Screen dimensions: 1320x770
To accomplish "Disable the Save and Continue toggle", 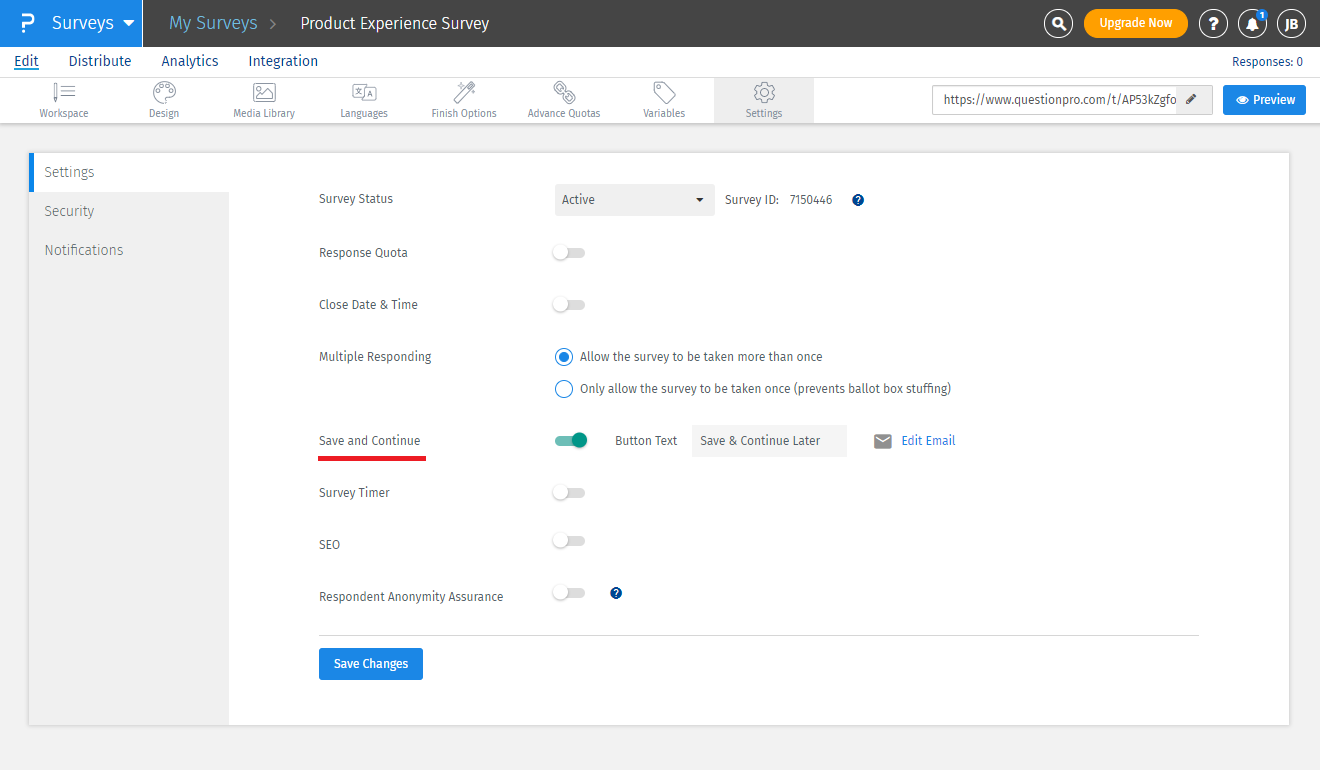I will pyautogui.click(x=570, y=440).
